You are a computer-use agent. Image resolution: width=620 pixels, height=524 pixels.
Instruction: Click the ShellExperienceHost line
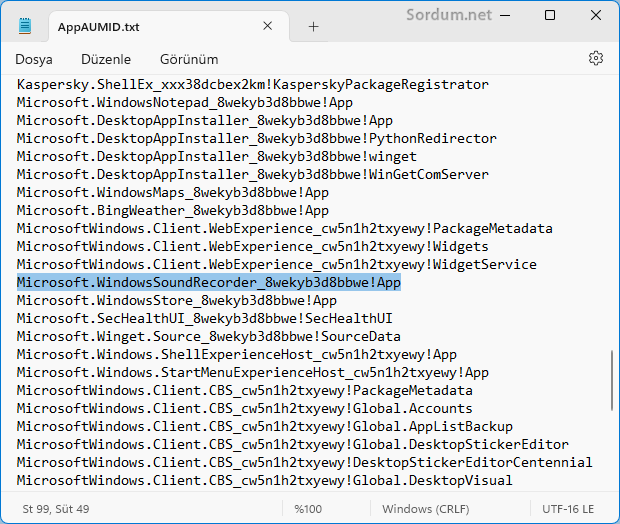(237, 355)
